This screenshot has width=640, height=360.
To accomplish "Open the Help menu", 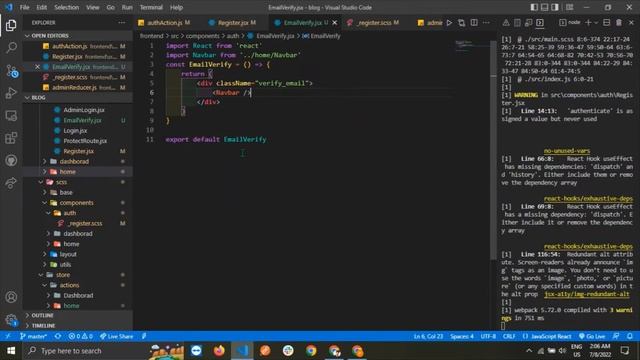I will (x=176, y=7).
